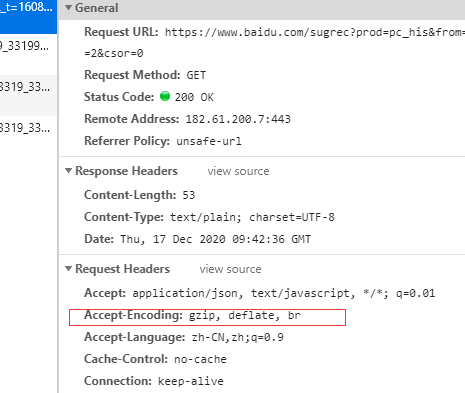Collapse the General section triangle

click(68, 7)
